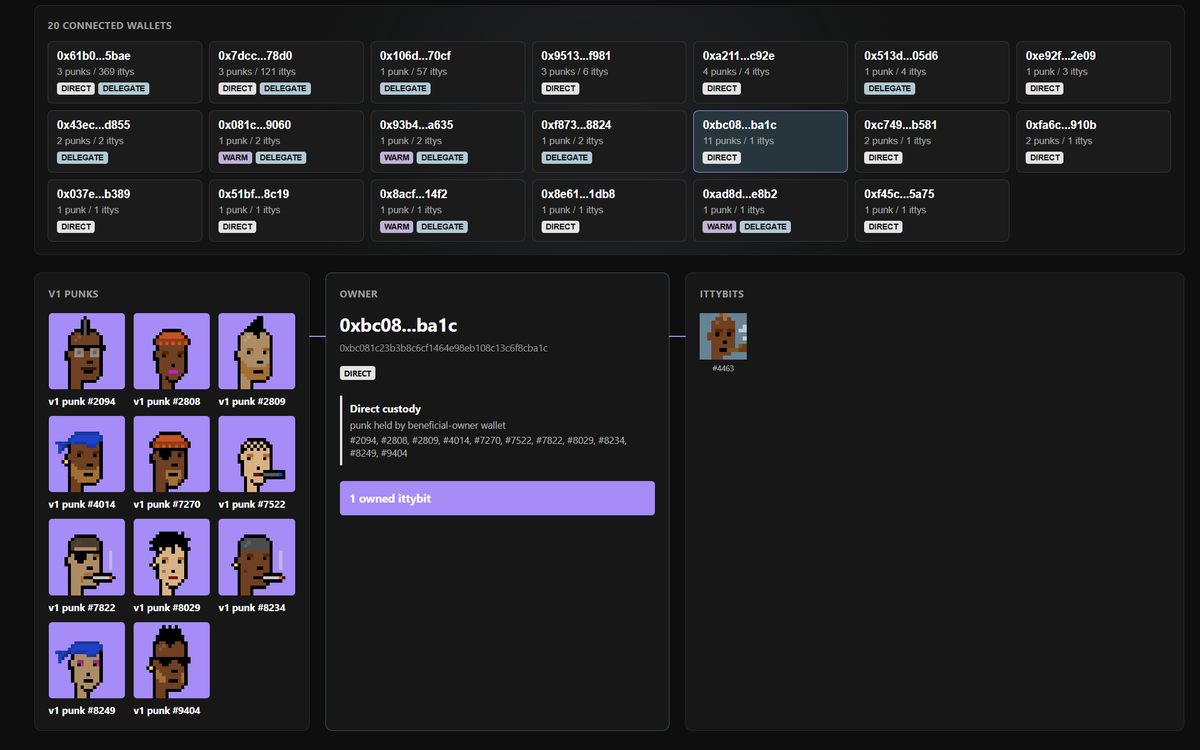Select v1 punk #2809 thumbnail
The image size is (1200, 750).
tap(257, 351)
